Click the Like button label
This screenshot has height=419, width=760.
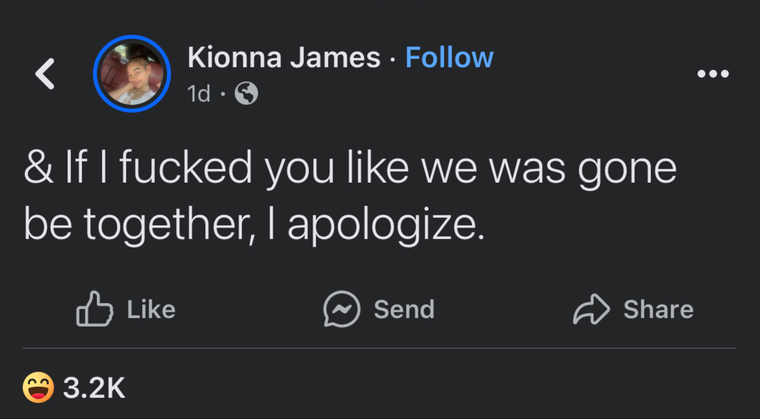pyautogui.click(x=151, y=309)
